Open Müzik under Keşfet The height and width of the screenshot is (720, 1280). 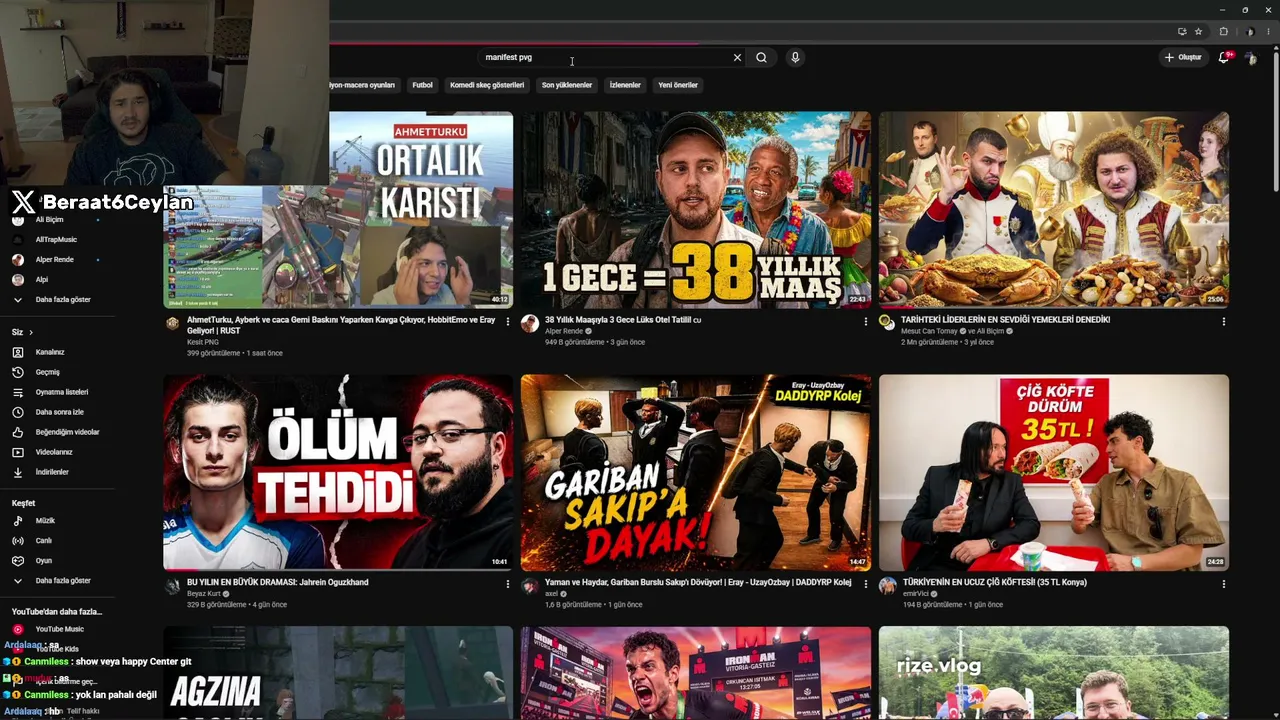[x=56, y=521]
